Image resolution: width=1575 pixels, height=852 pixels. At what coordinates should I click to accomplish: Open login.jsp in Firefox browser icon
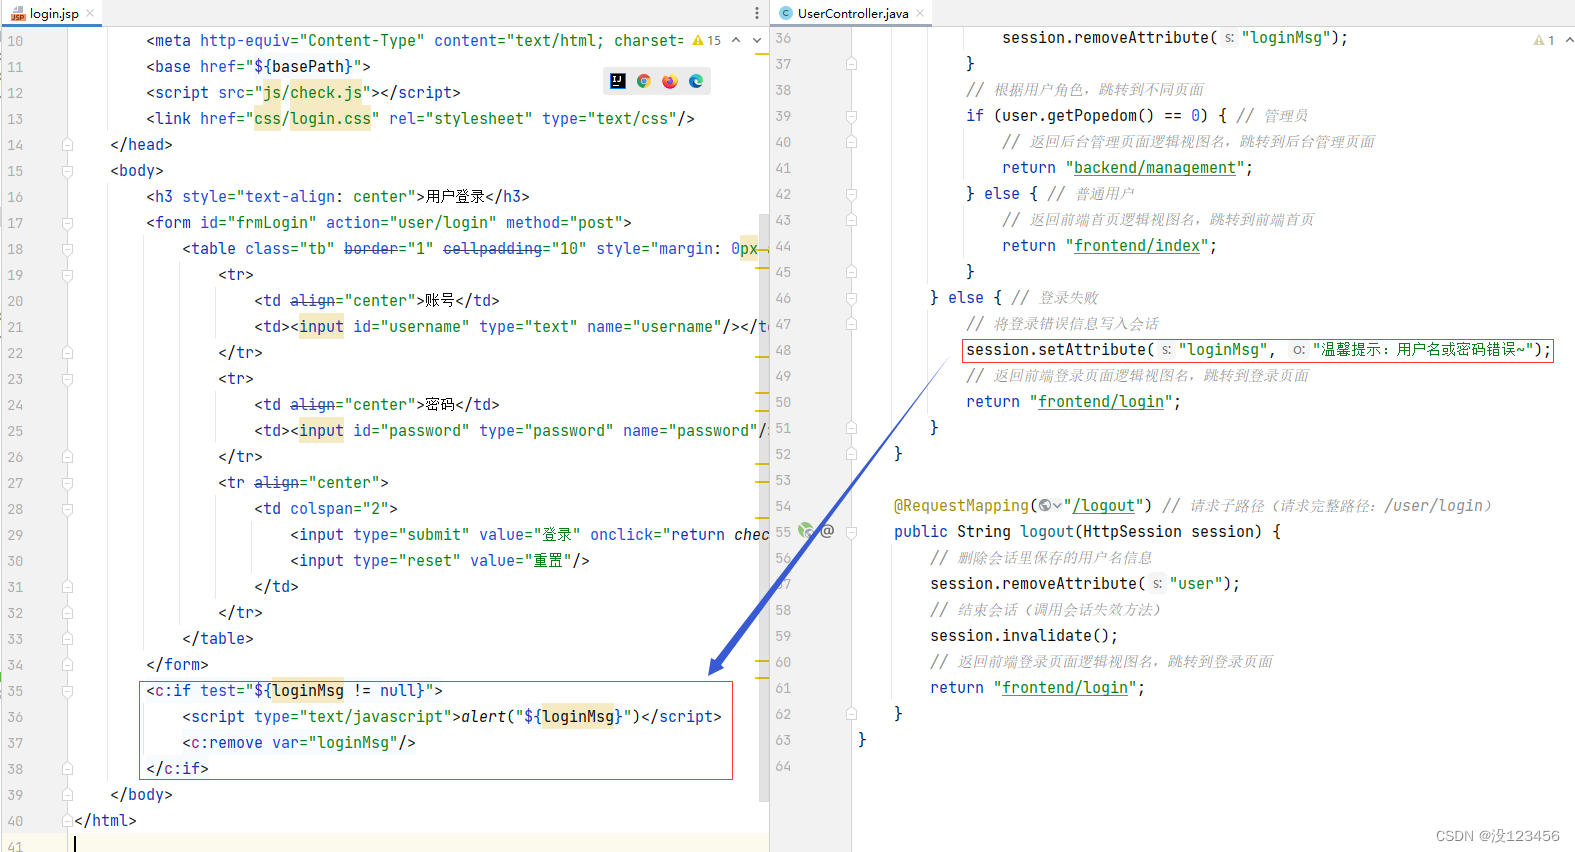[x=670, y=81]
